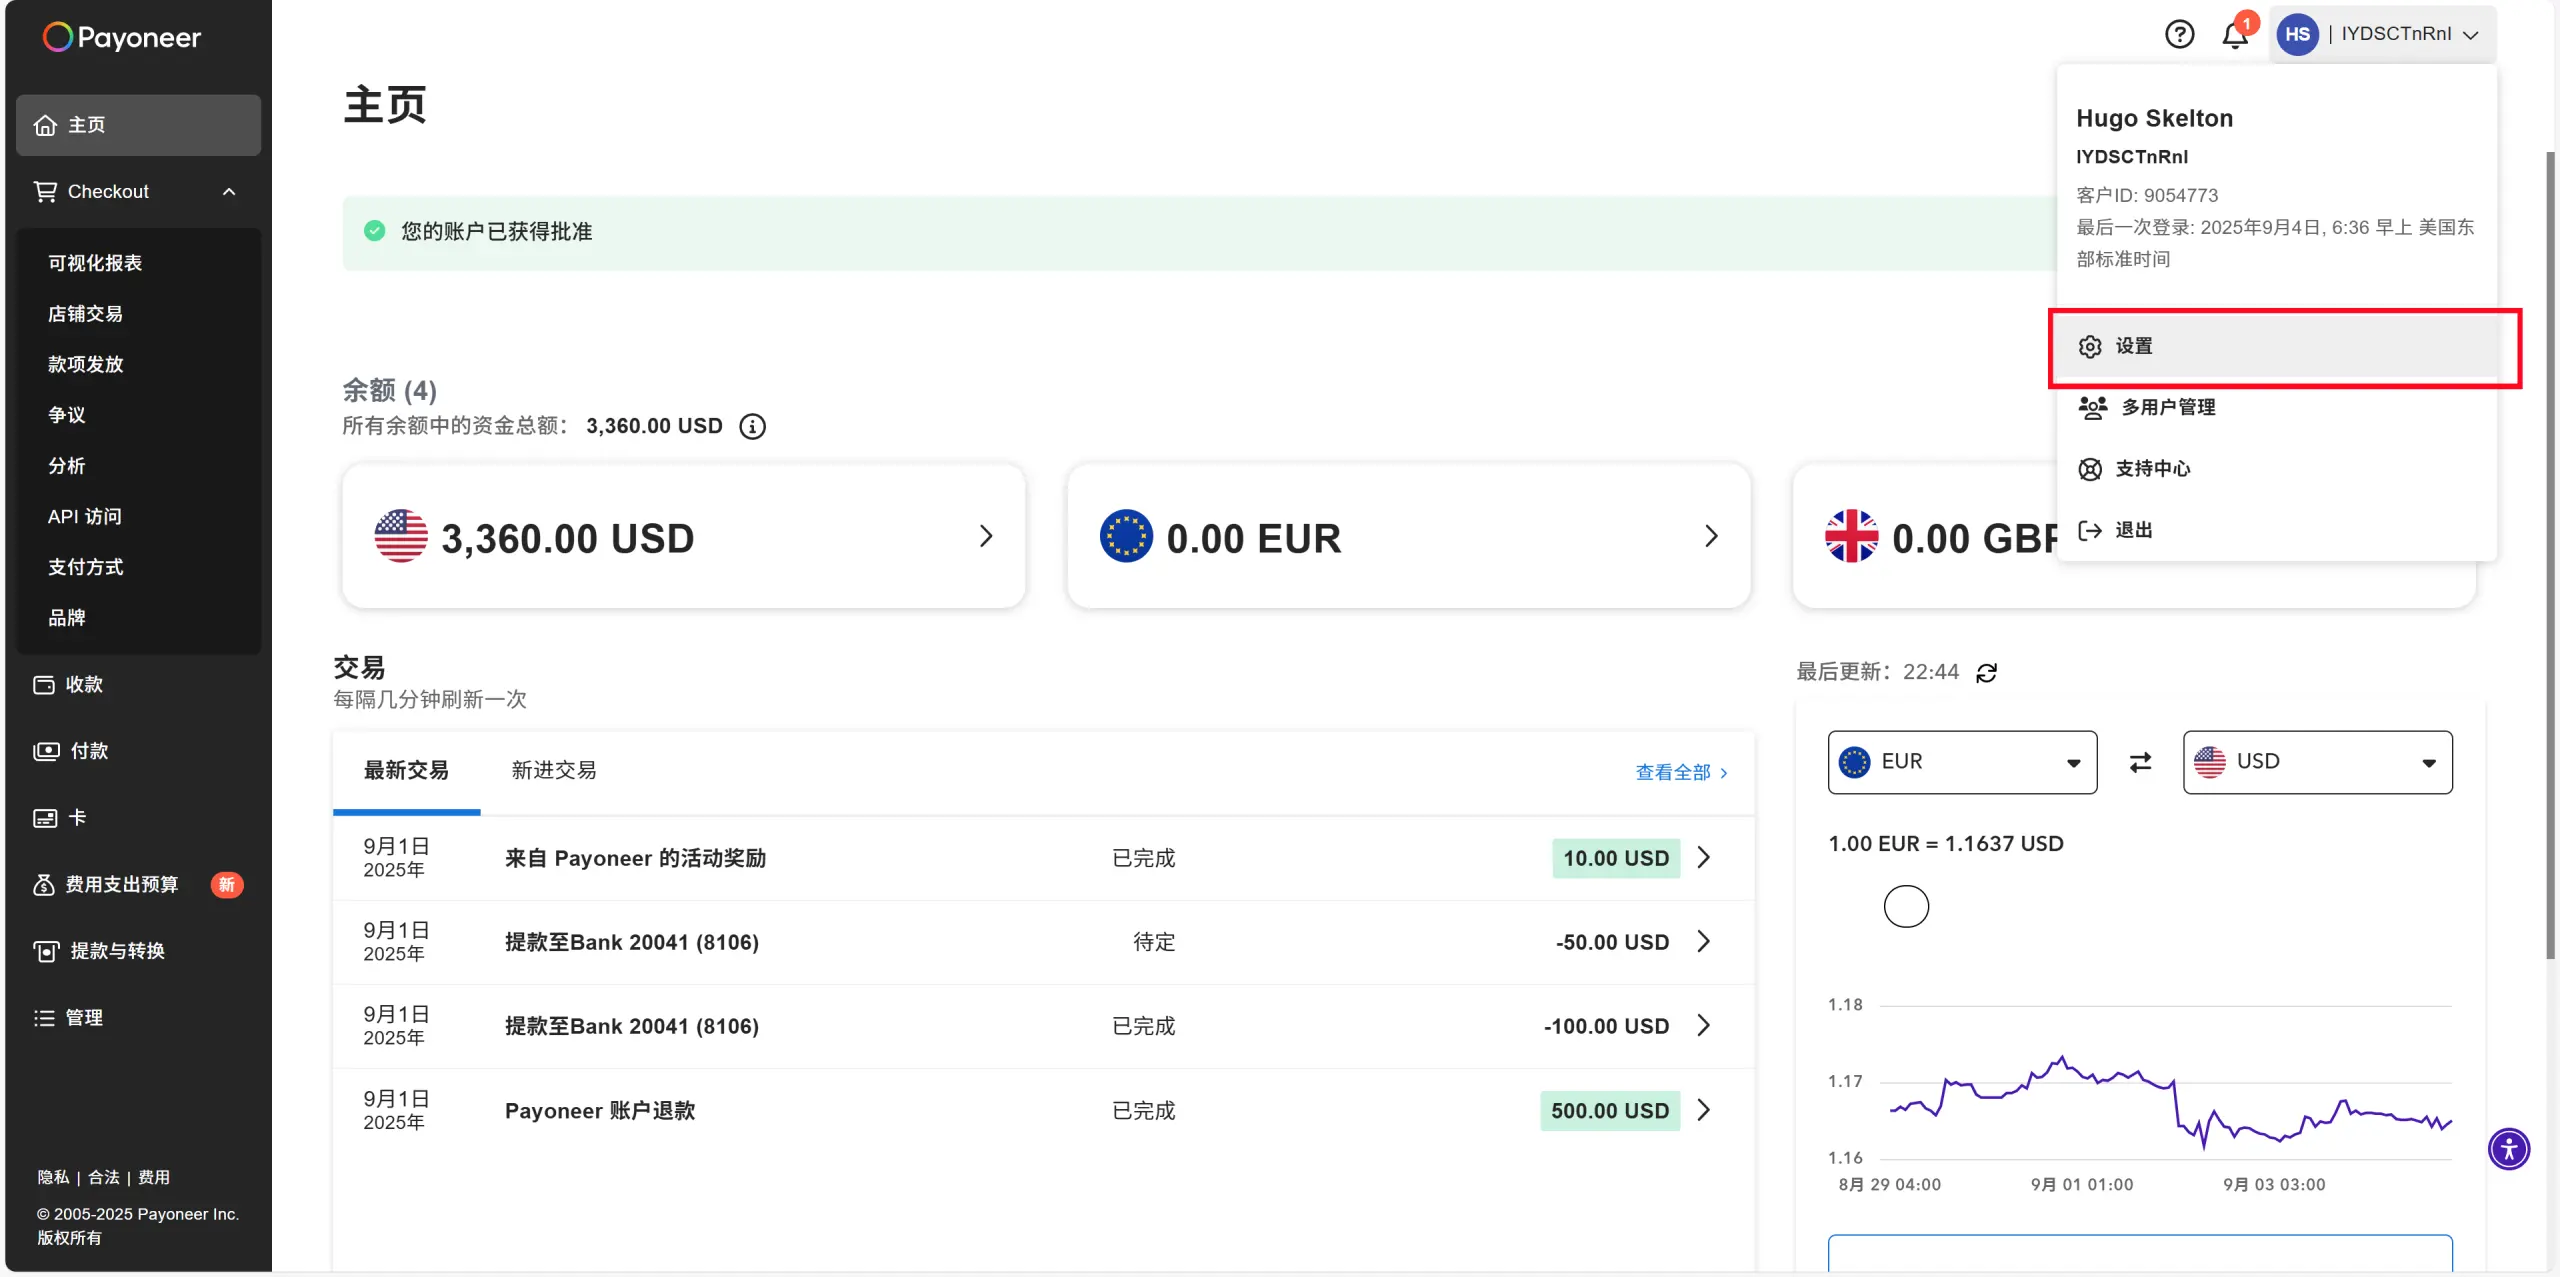Viewport: 2560px width, 1277px height.
Task: Open the USD target currency dropdown
Action: point(2317,762)
